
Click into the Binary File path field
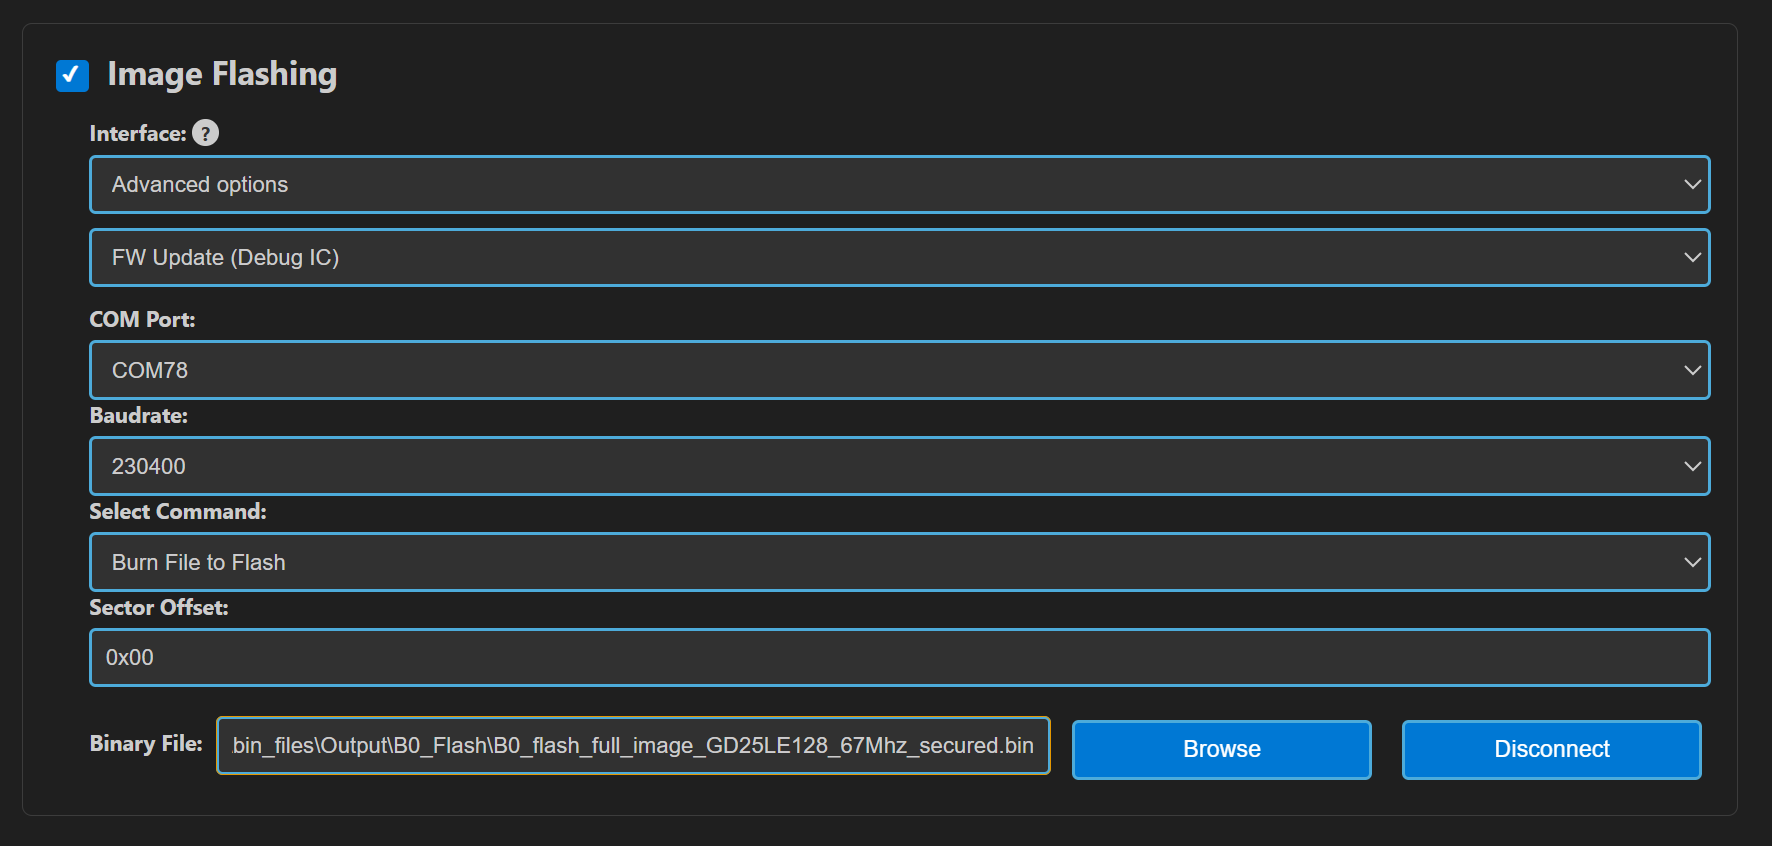[x=632, y=746]
